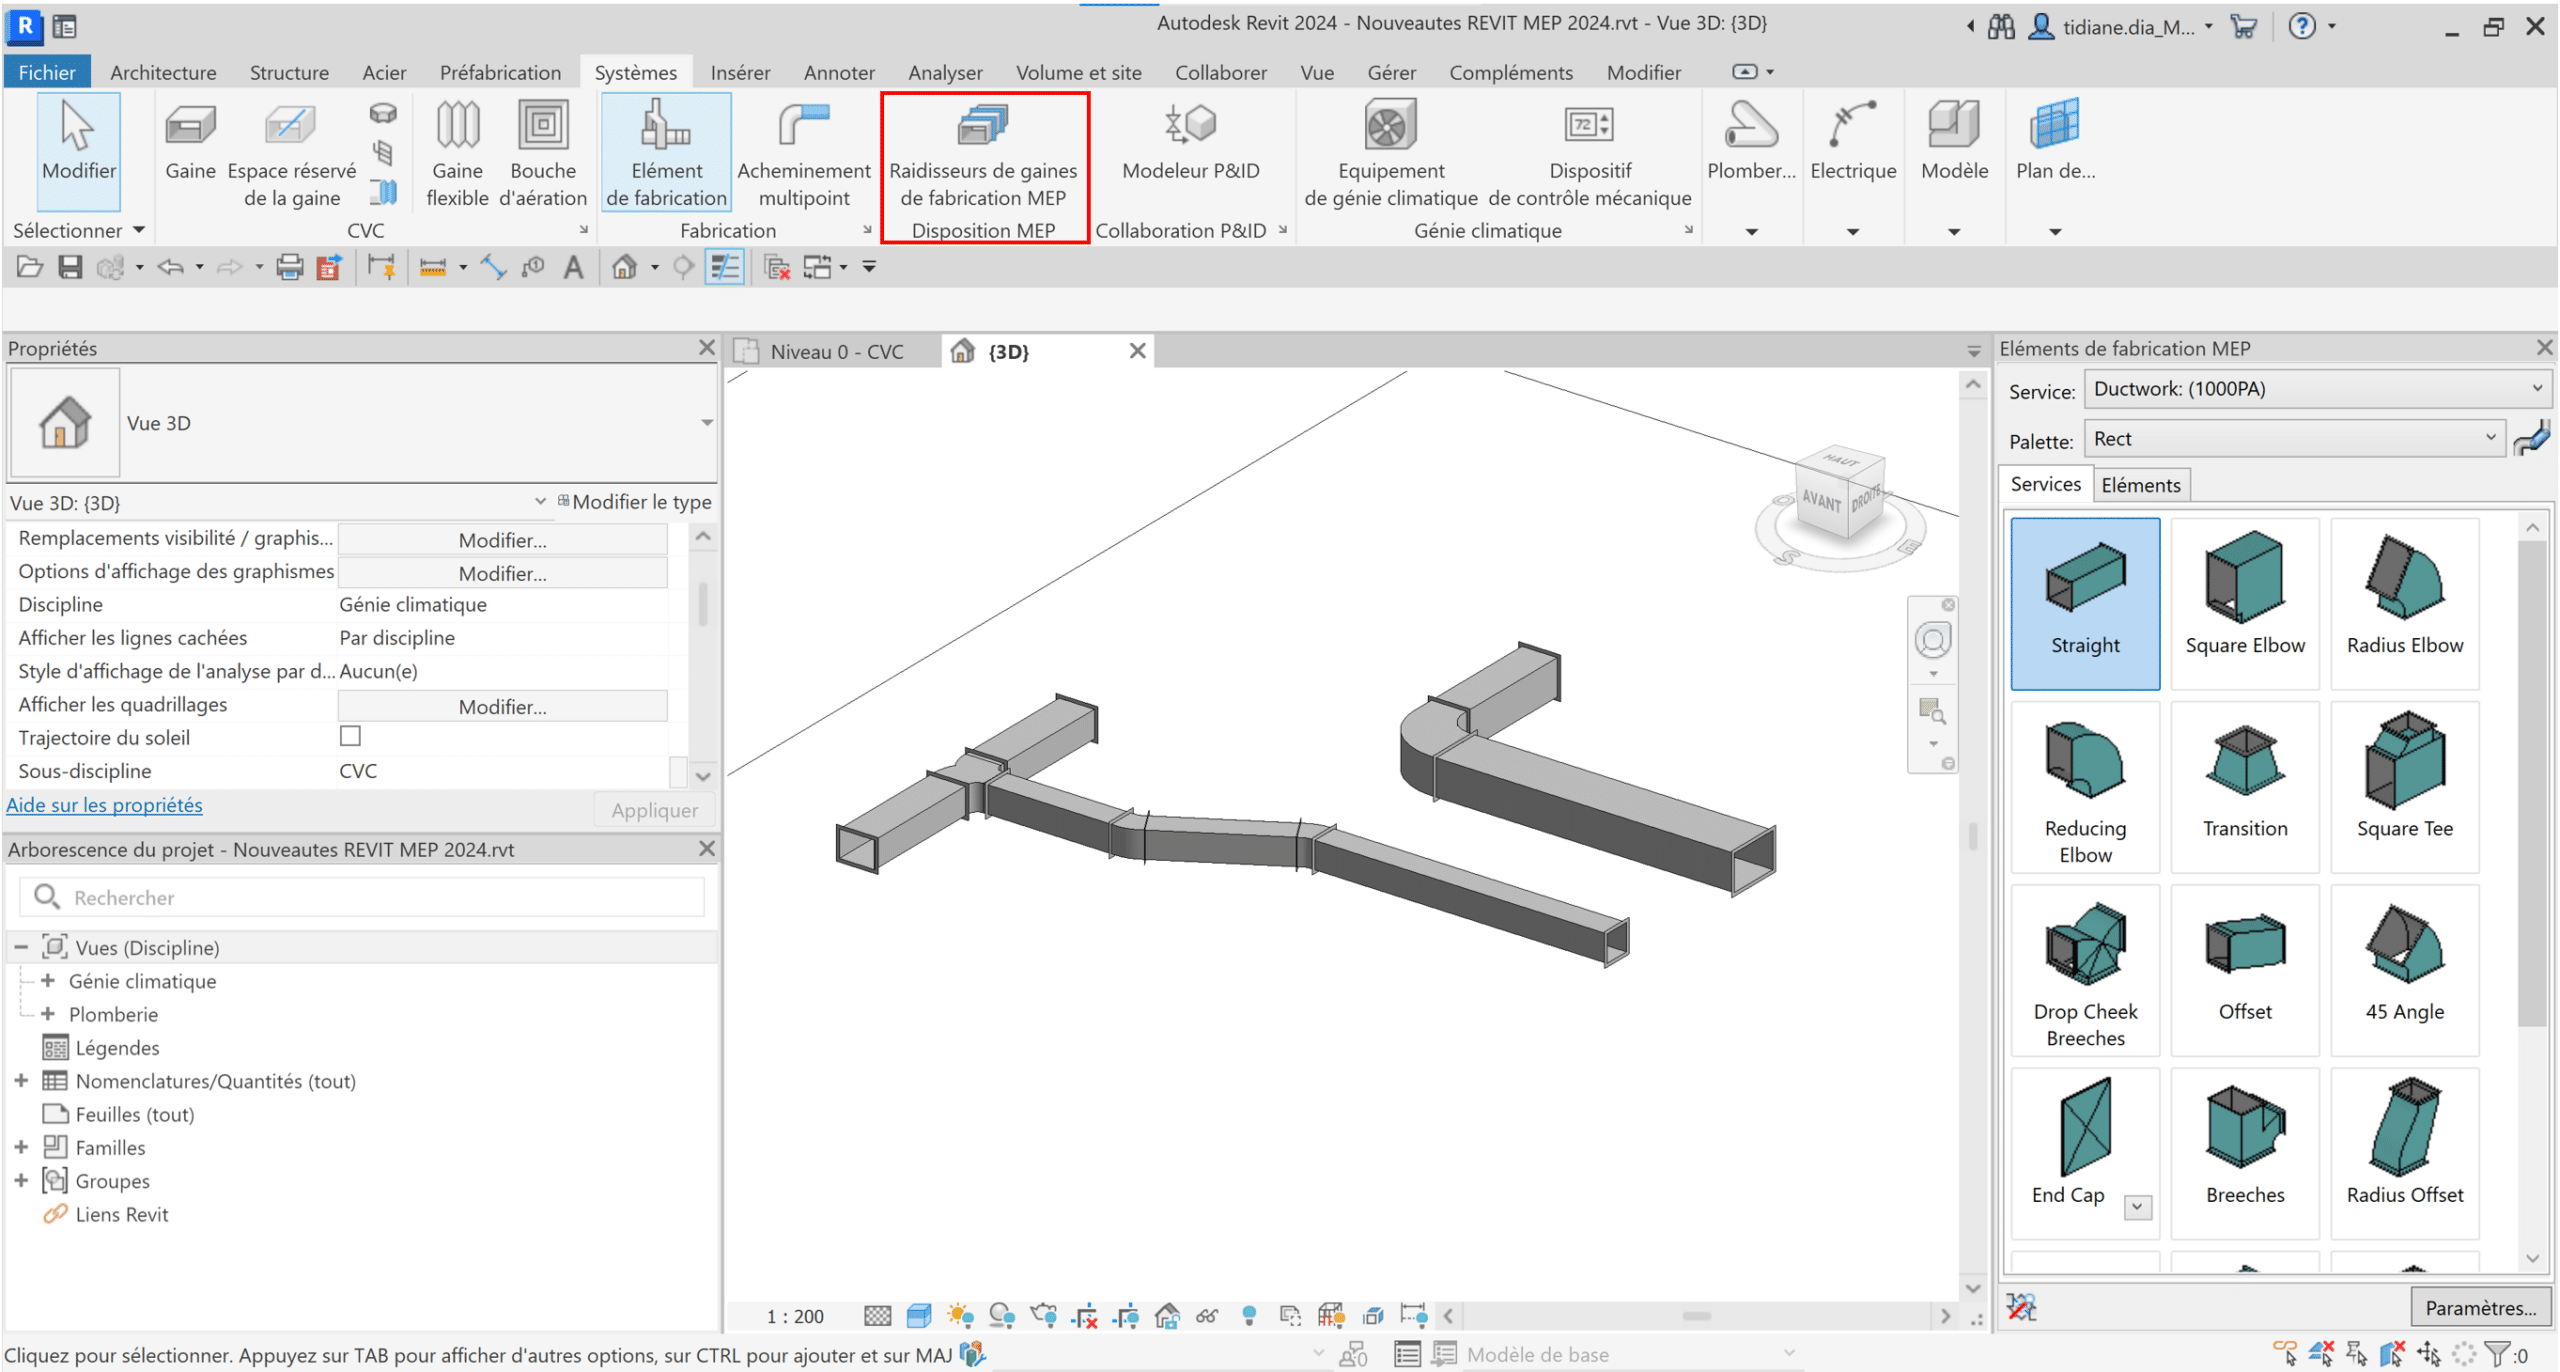Click the Appliquer button in Properties panel

(654, 809)
